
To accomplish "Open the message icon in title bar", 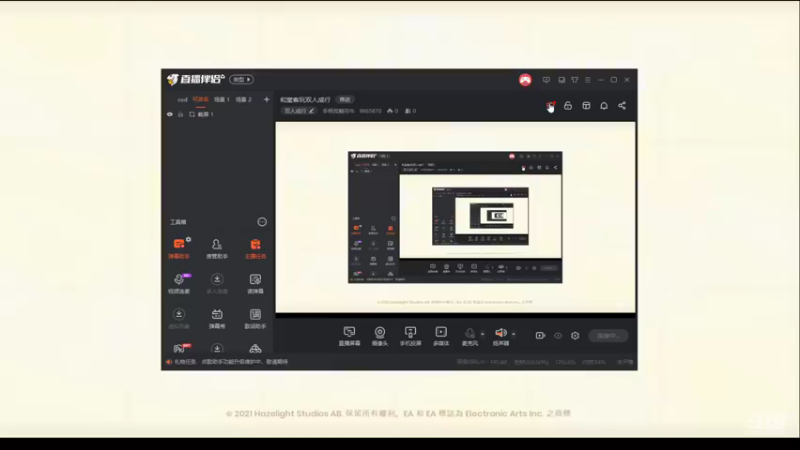I will [x=546, y=80].
